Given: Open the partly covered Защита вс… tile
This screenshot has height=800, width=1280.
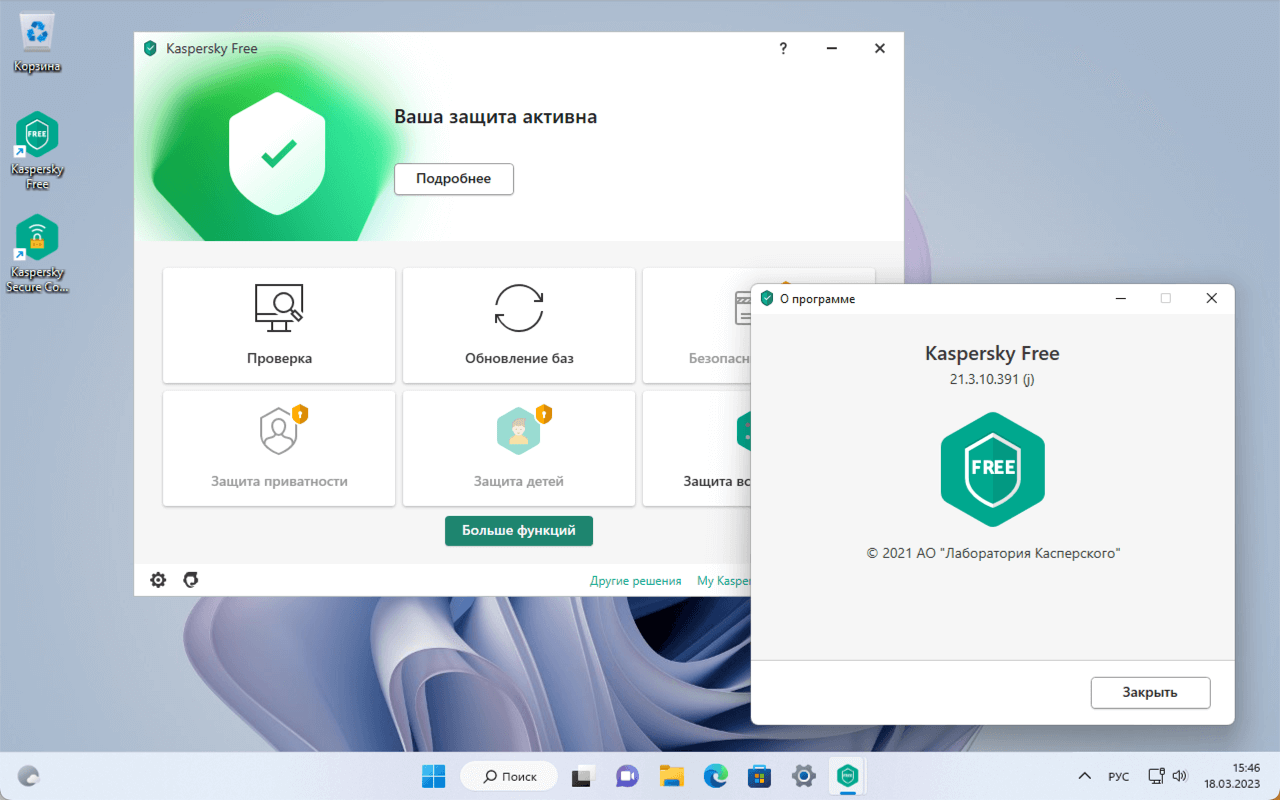Looking at the screenshot, I should pyautogui.click(x=697, y=448).
